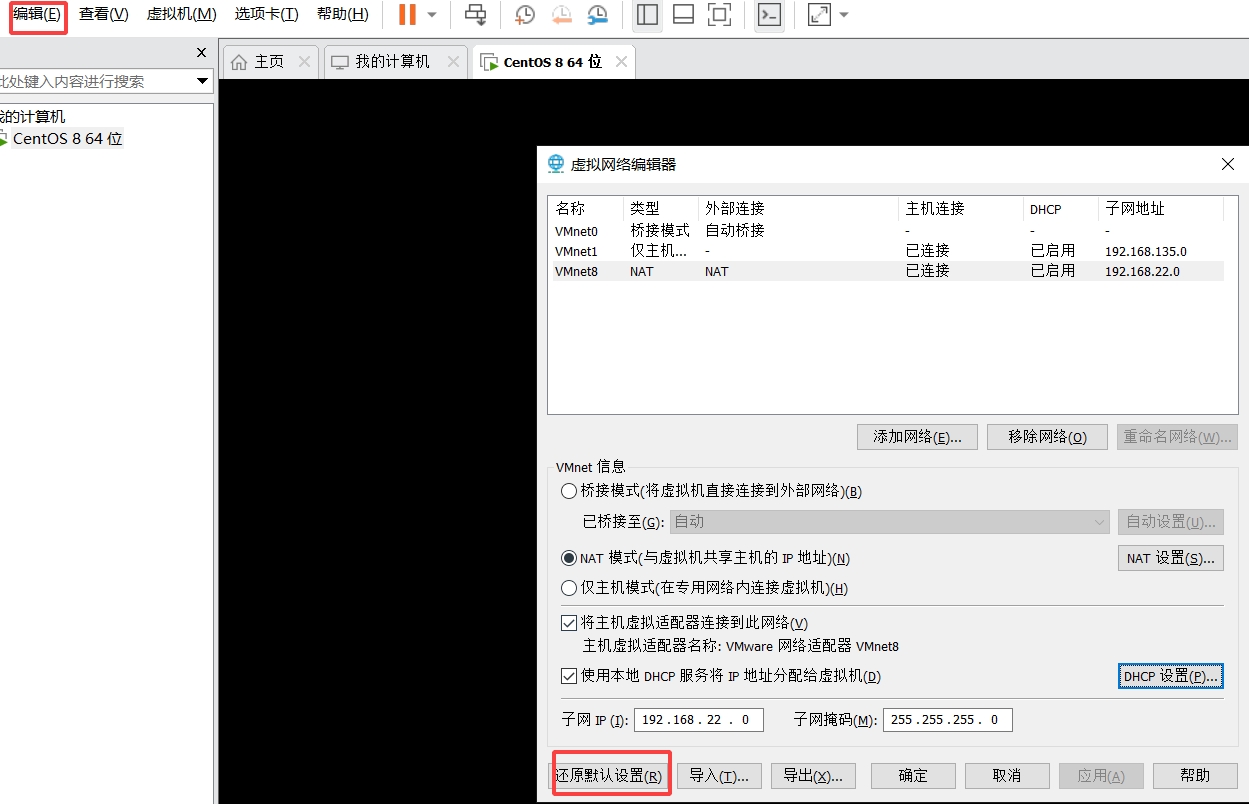Click the console view toolbar icon
Viewport: 1249px width, 804px height.
[769, 15]
